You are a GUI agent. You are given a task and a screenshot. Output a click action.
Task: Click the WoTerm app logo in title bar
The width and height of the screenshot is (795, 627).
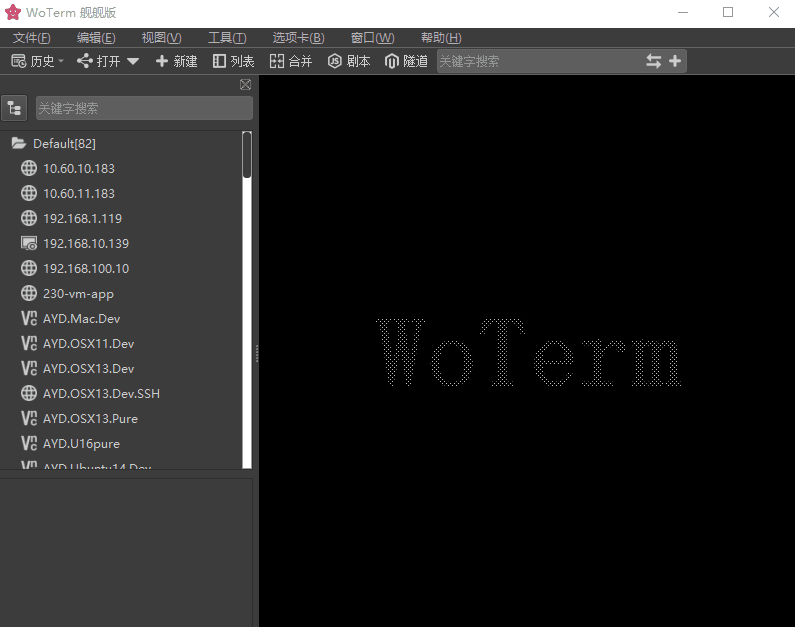(13, 13)
